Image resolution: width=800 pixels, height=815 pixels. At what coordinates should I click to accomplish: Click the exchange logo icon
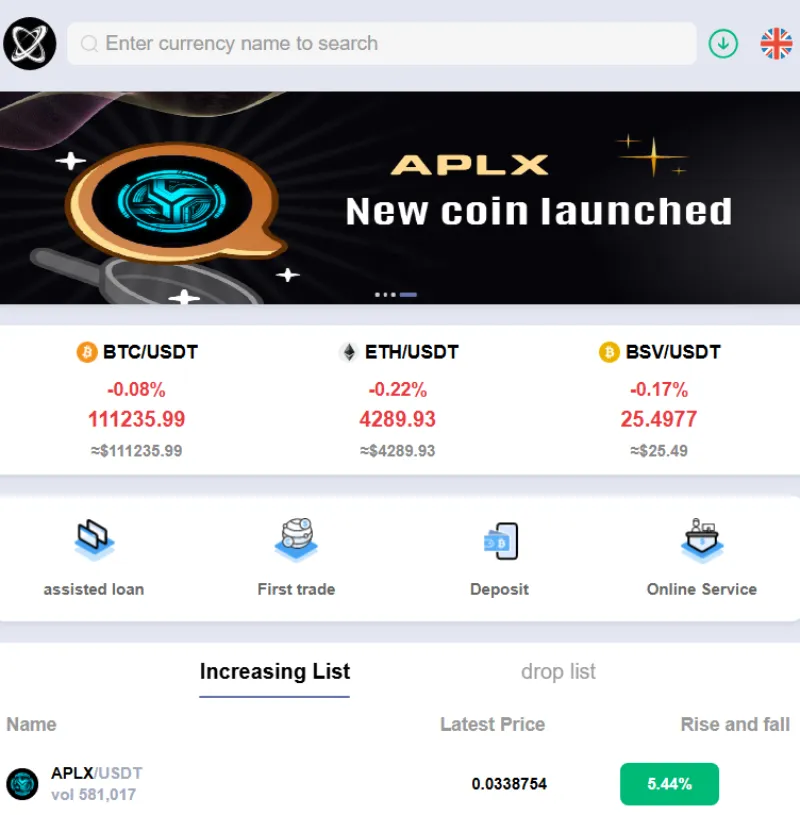30,43
